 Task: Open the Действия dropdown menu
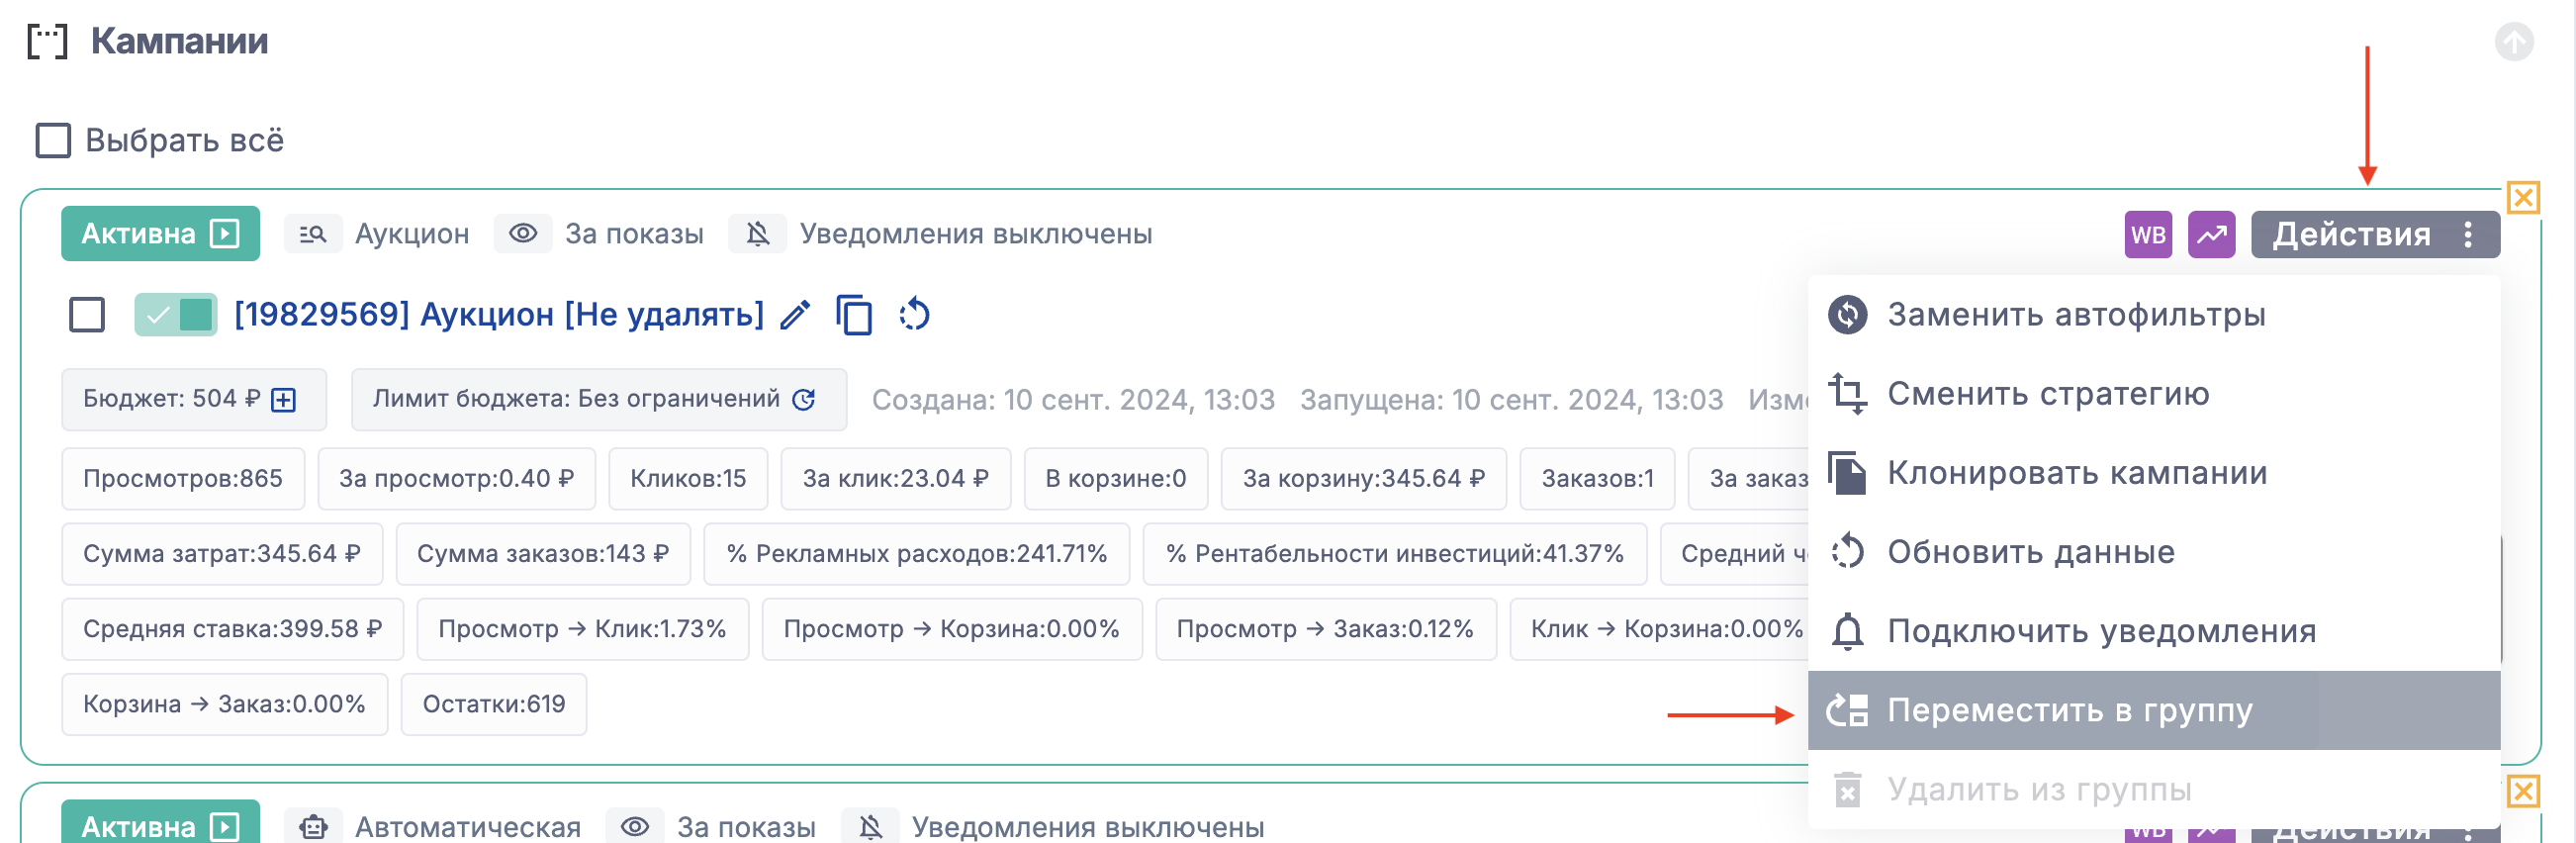pos(2374,235)
